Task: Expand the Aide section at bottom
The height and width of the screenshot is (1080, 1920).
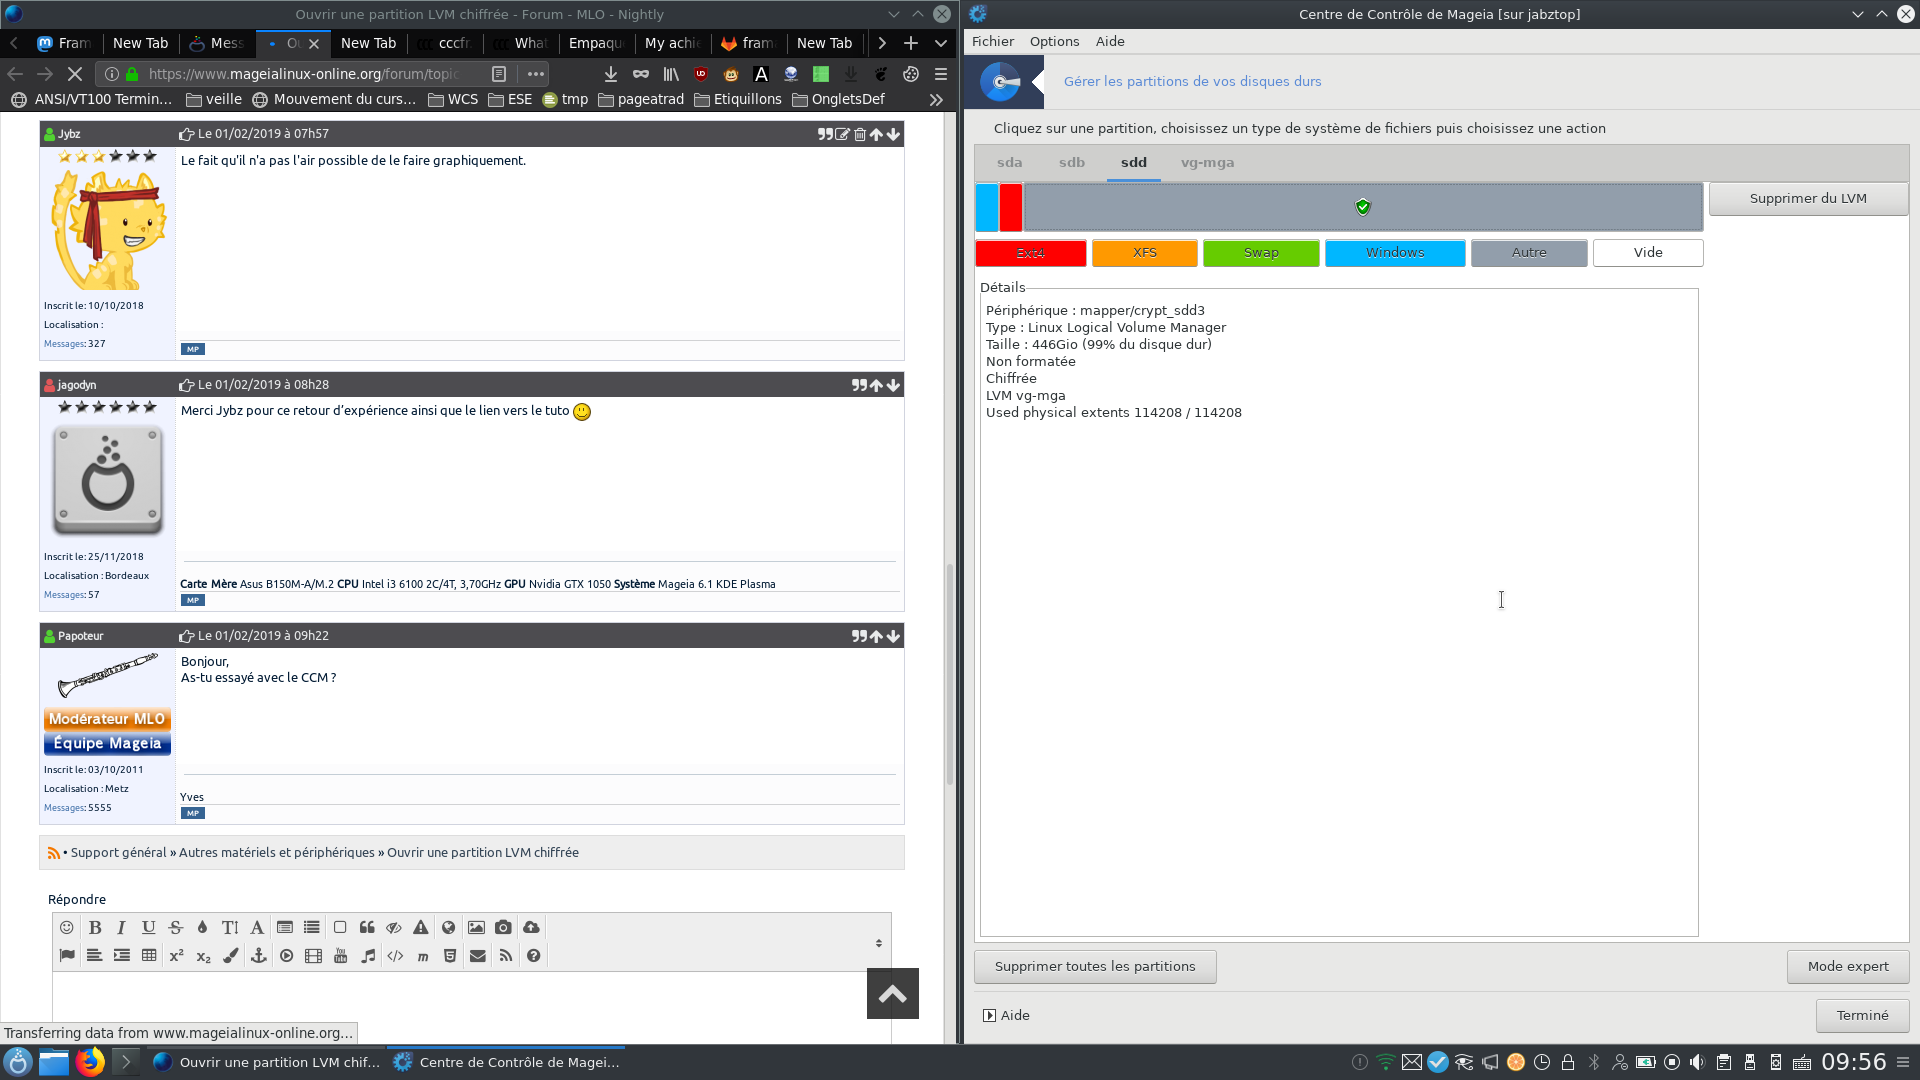Action: [1005, 1015]
